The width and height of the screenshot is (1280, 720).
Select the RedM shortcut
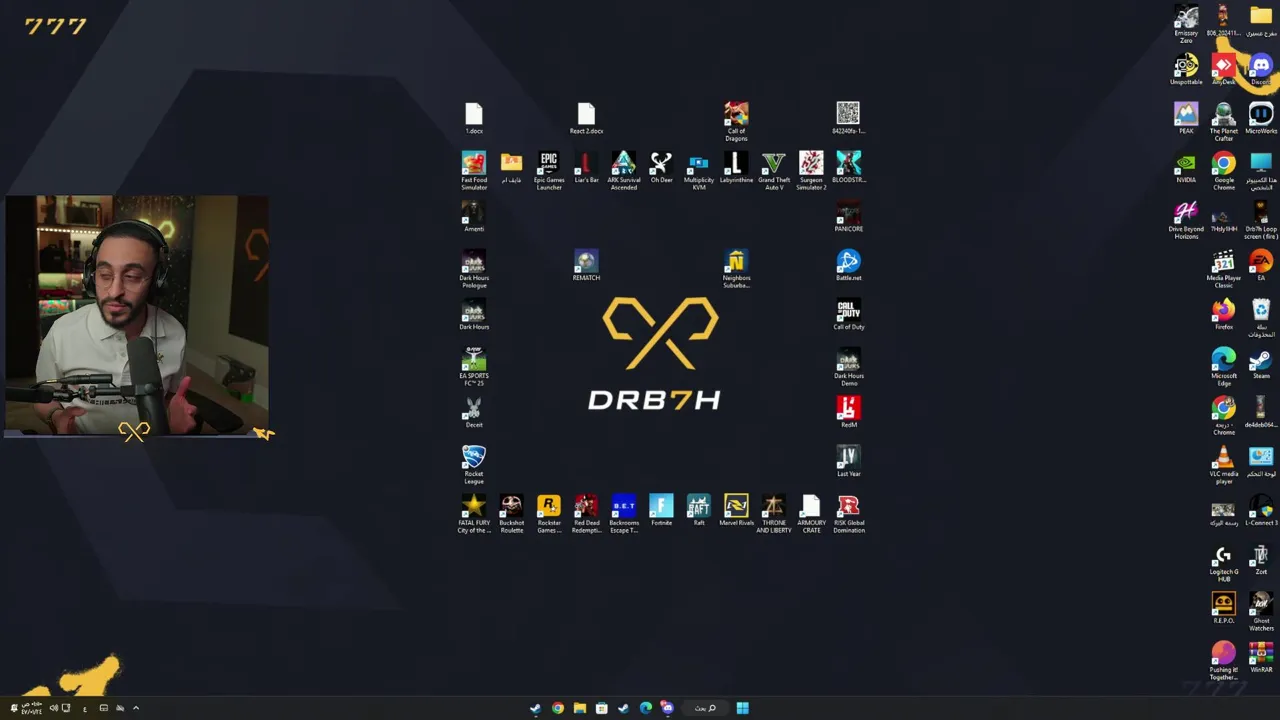point(848,412)
